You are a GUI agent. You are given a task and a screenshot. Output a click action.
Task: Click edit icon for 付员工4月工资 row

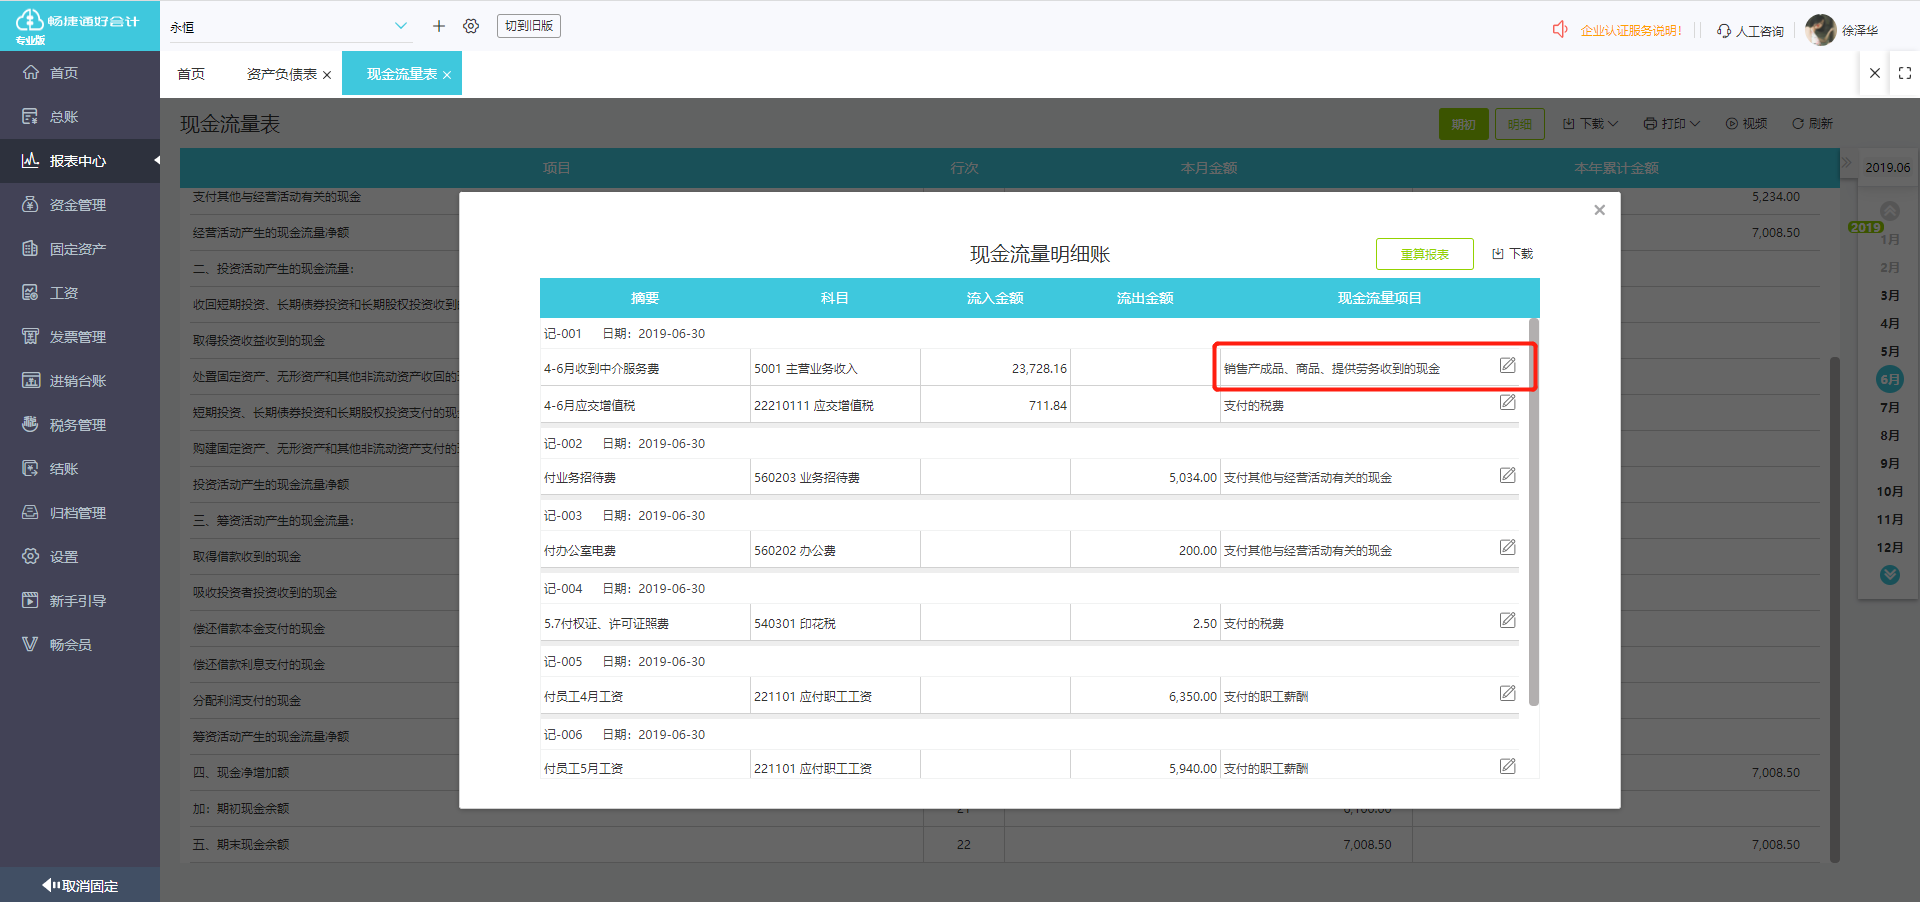coord(1507,694)
